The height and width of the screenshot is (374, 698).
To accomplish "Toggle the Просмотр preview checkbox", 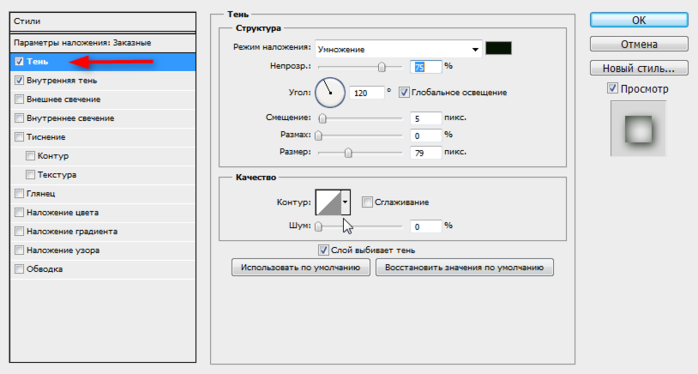I will pos(613,88).
